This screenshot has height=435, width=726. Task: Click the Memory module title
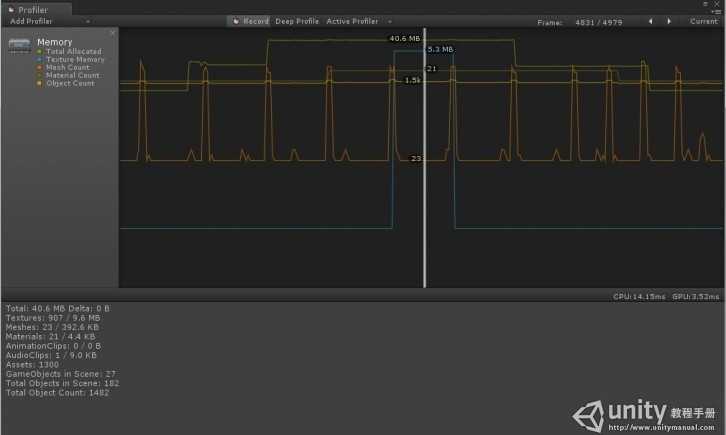click(x=55, y=42)
